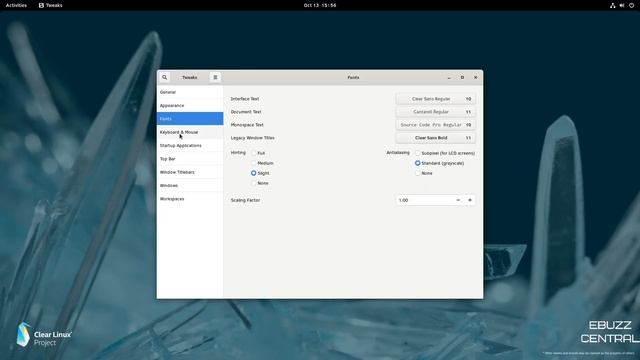This screenshot has width=640, height=360.
Task: Click the 'Hinting' label
Action: 238,152
